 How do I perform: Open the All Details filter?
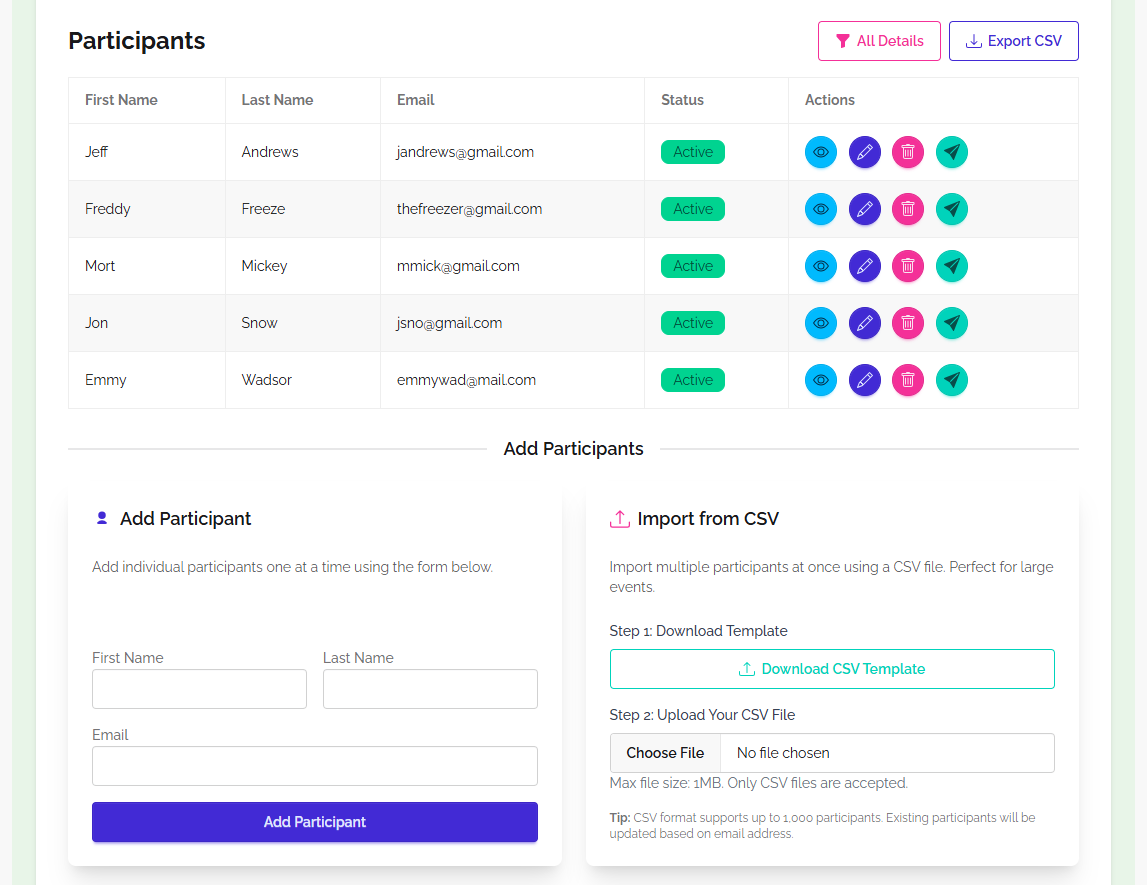879,41
